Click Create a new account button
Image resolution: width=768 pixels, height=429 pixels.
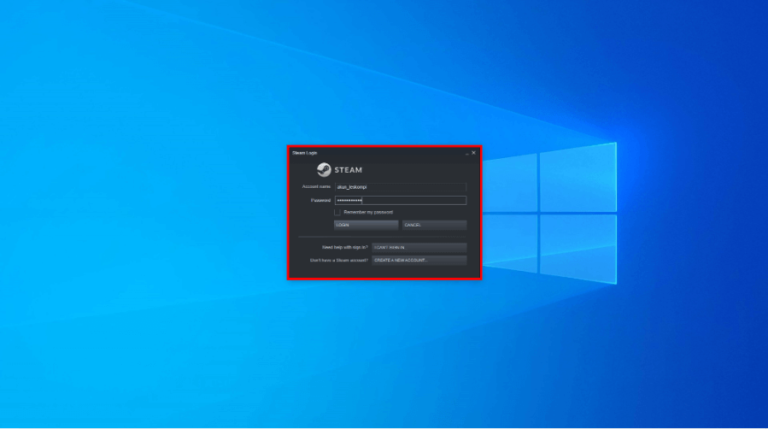[419, 261]
